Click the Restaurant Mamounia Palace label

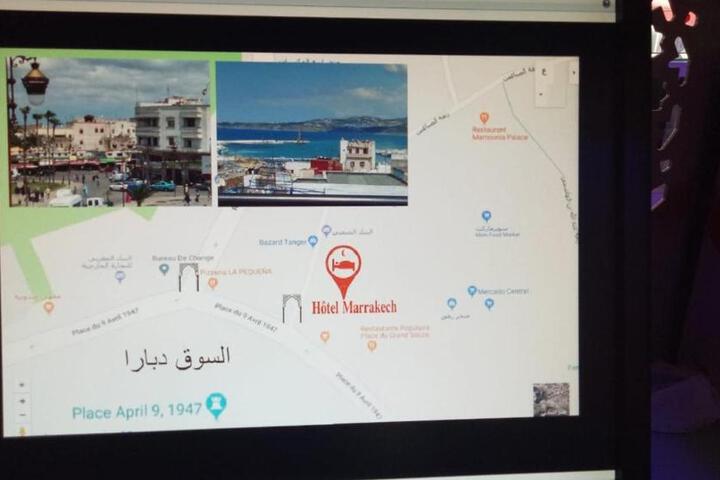click(500, 133)
